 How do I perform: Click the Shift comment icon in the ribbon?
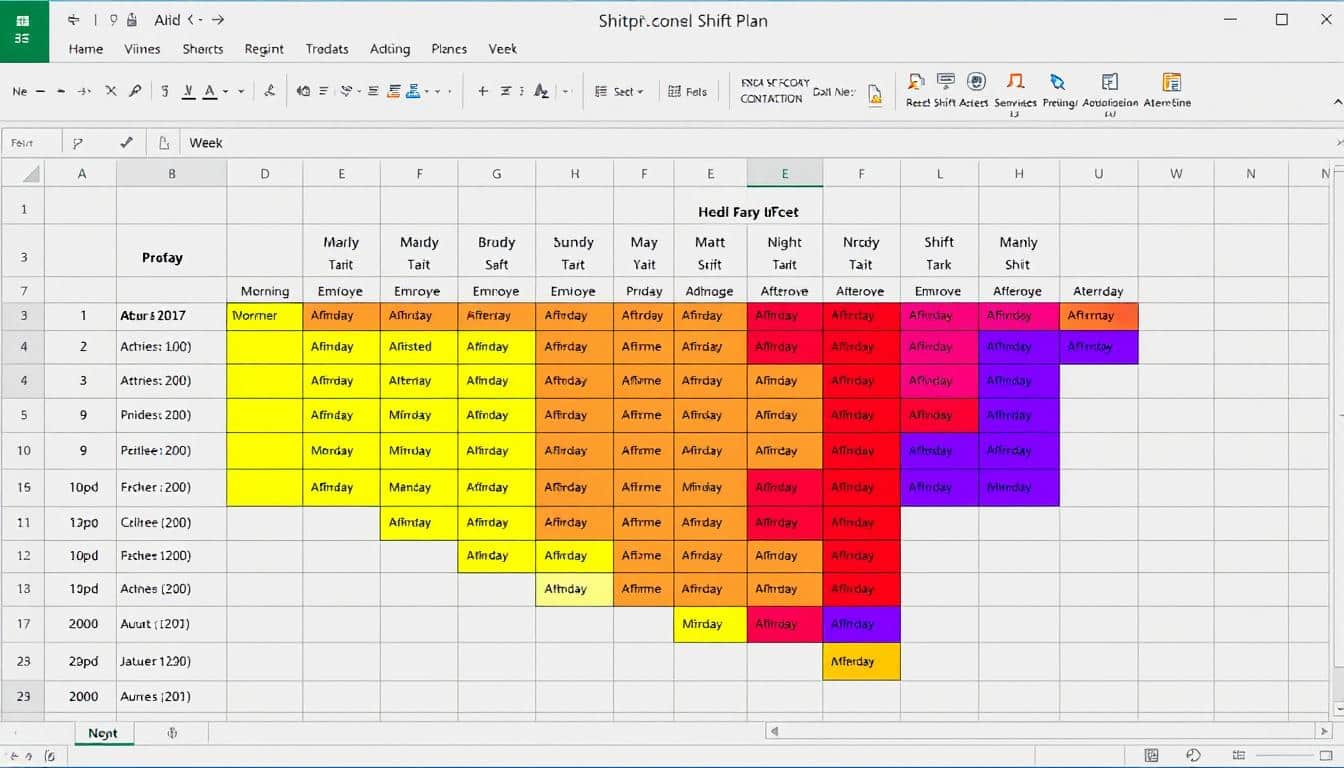pos(946,82)
